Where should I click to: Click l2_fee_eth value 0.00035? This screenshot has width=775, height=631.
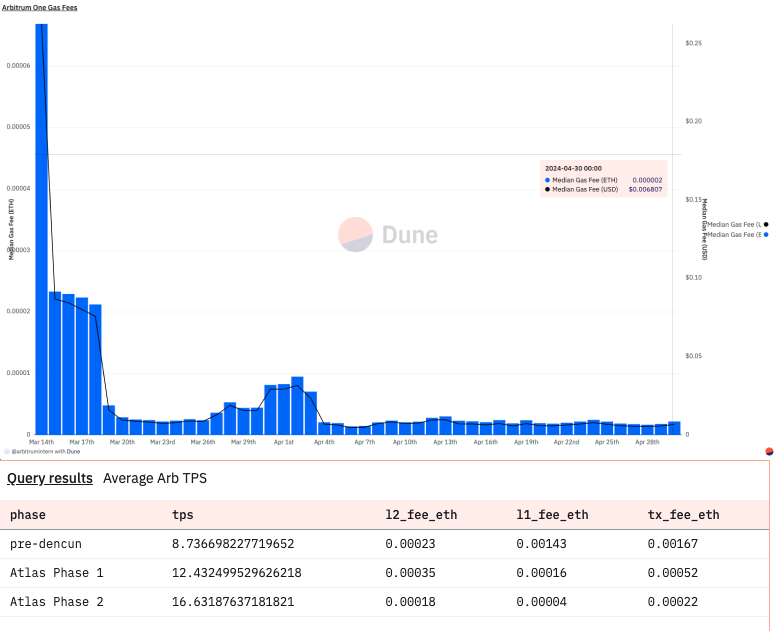point(410,573)
